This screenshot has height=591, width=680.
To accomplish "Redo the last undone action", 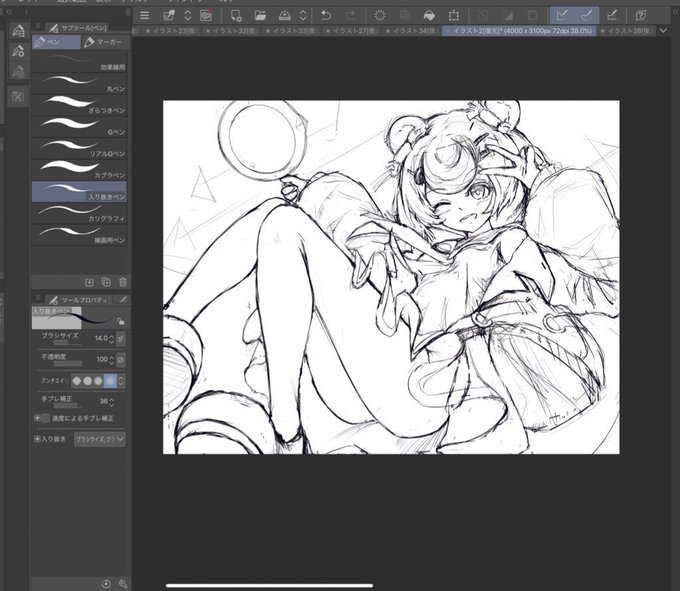I will 350,16.
